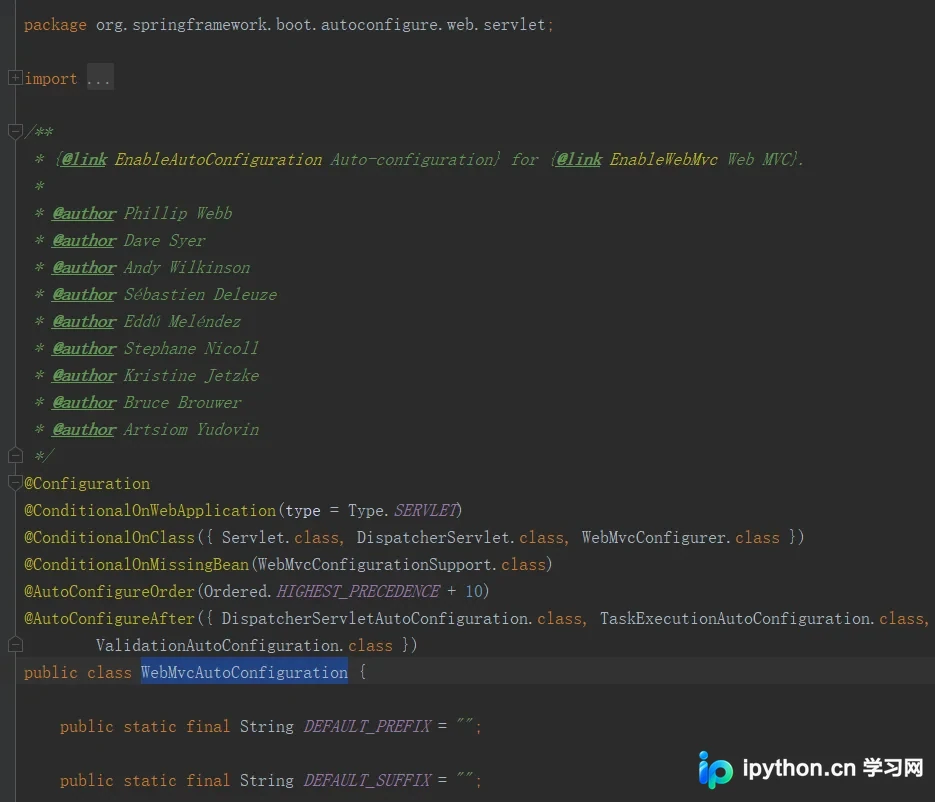Click the @author tag before Artsiom Yudovin
Viewport: 935px width, 802px height.
pos(84,429)
